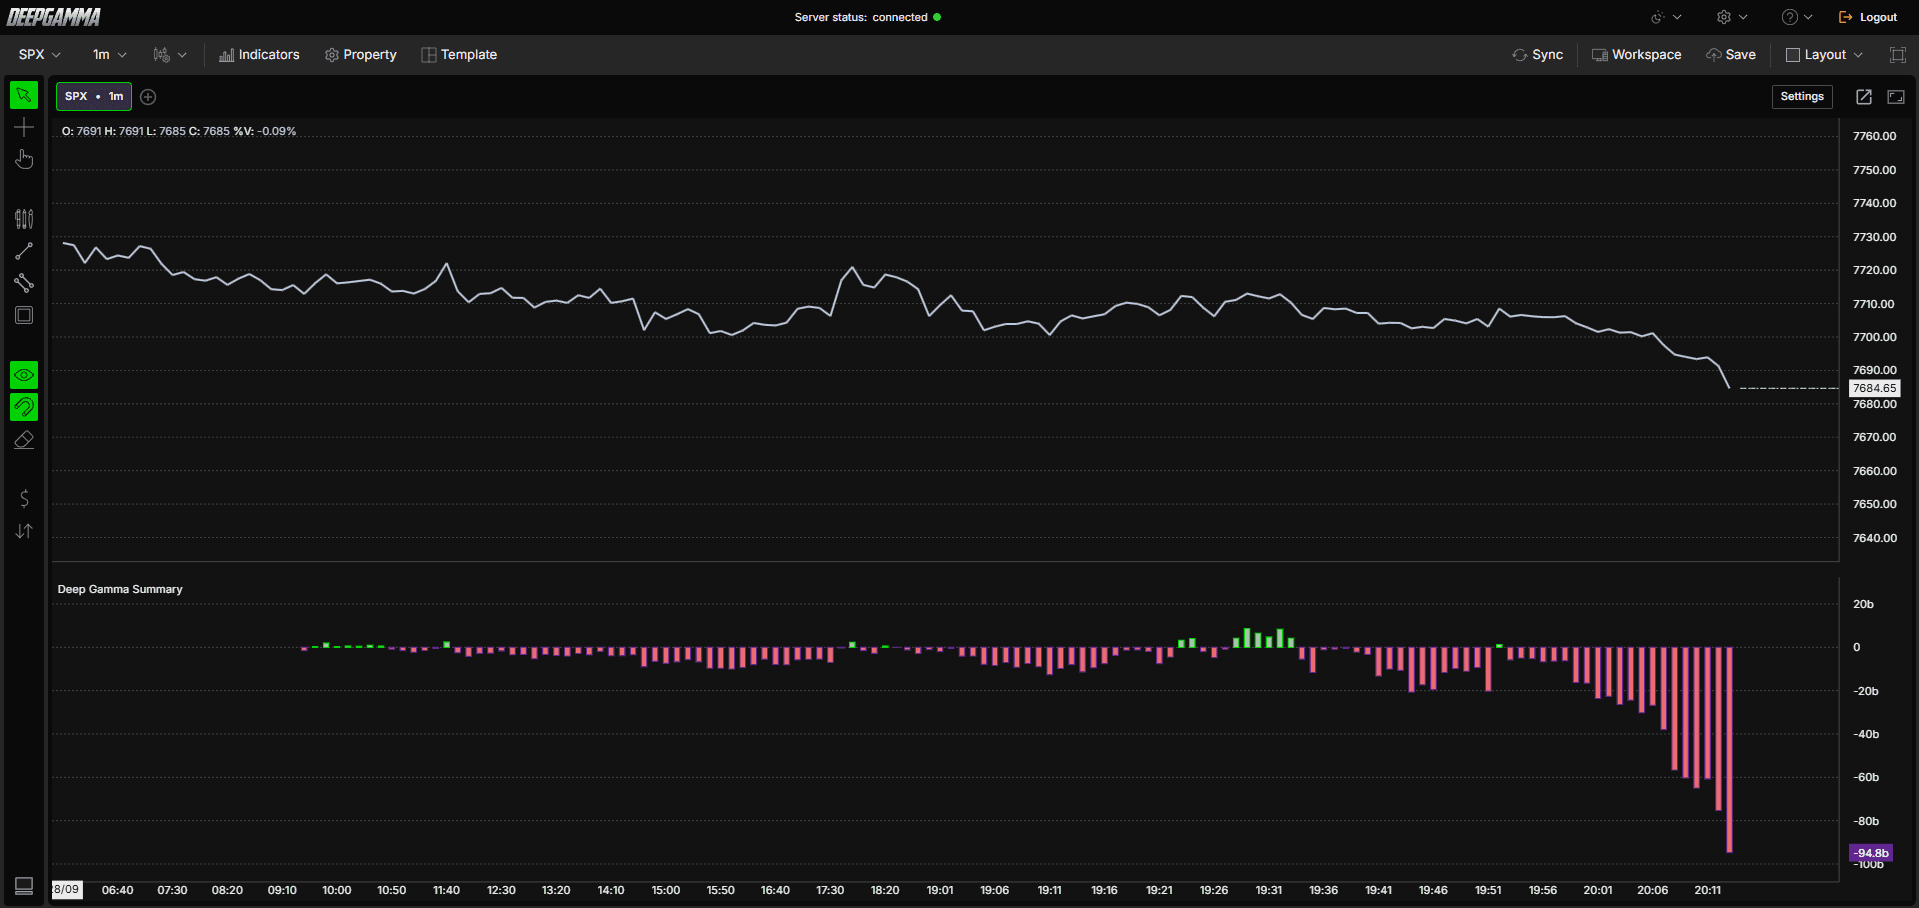Click the Logout link
The image size is (1919, 908).
pos(1868,17)
